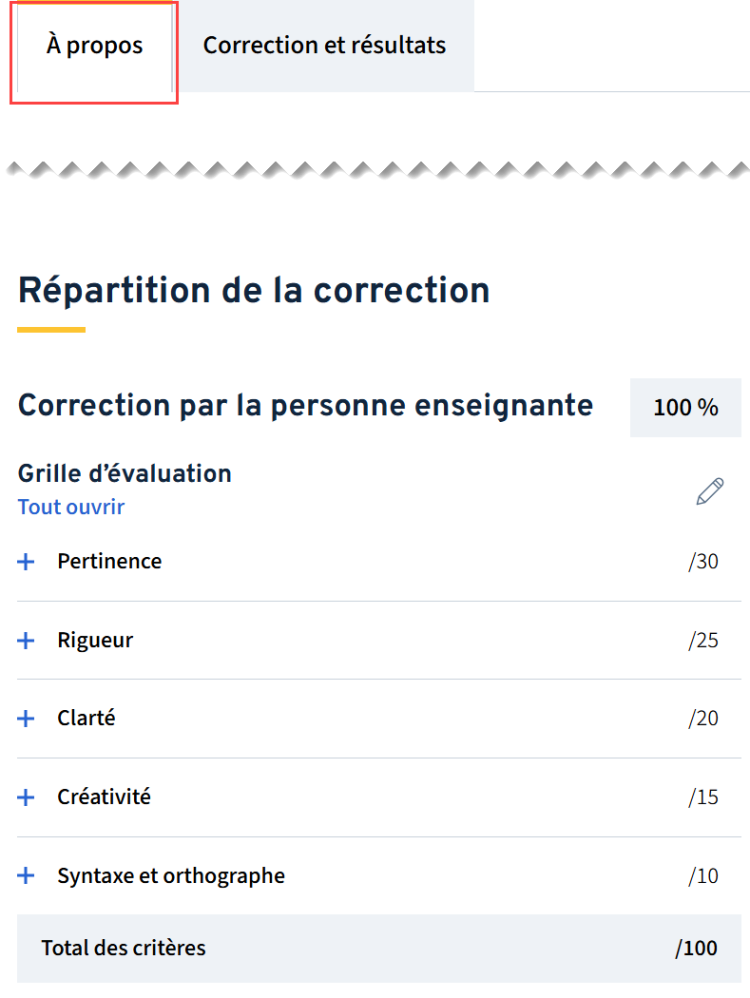Screen dimensions: 750x998
Task: Click the plus icon beside Rigueur
Action: (x=26, y=641)
